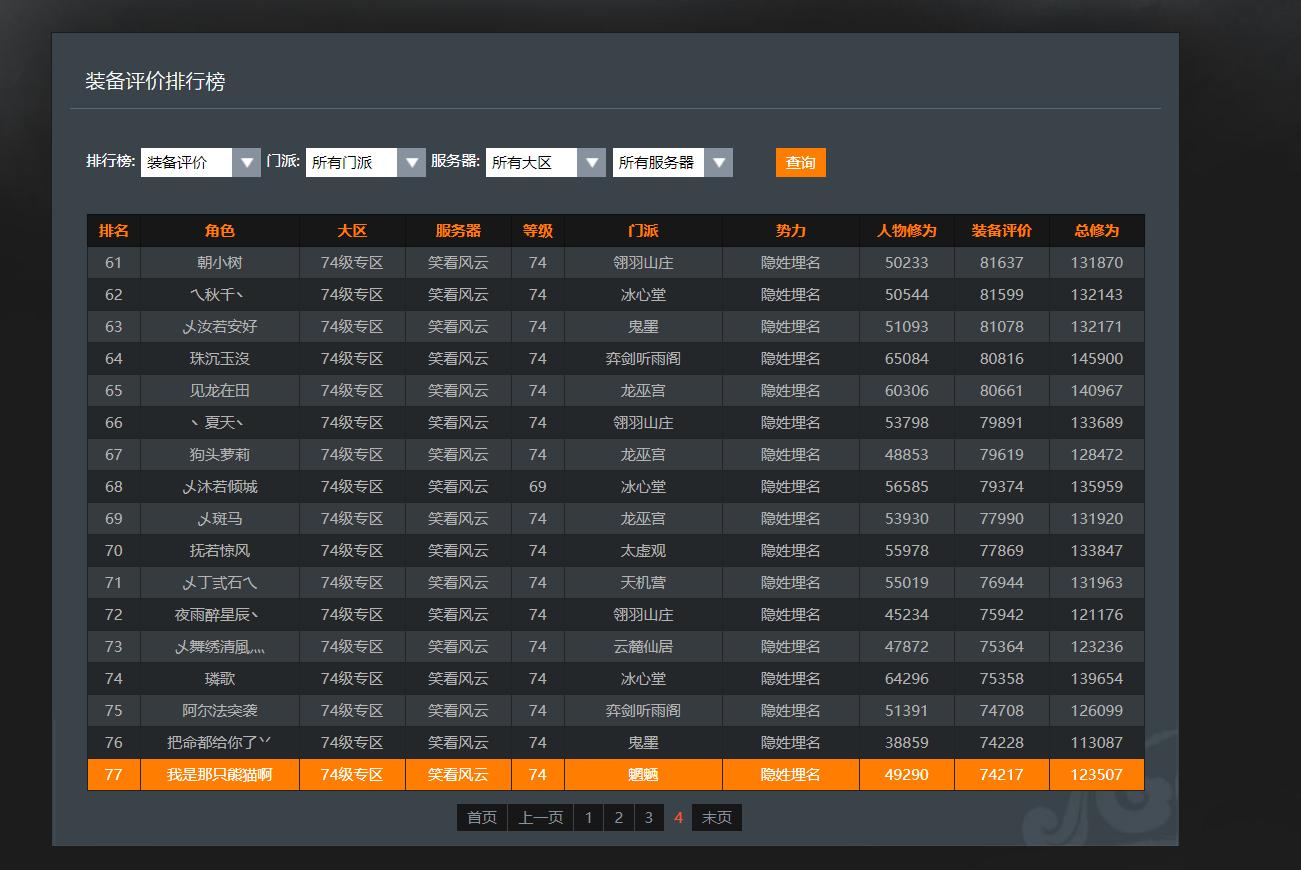Click the 服务器 column header
Viewport: 1301px width, 870px height.
coord(458,231)
